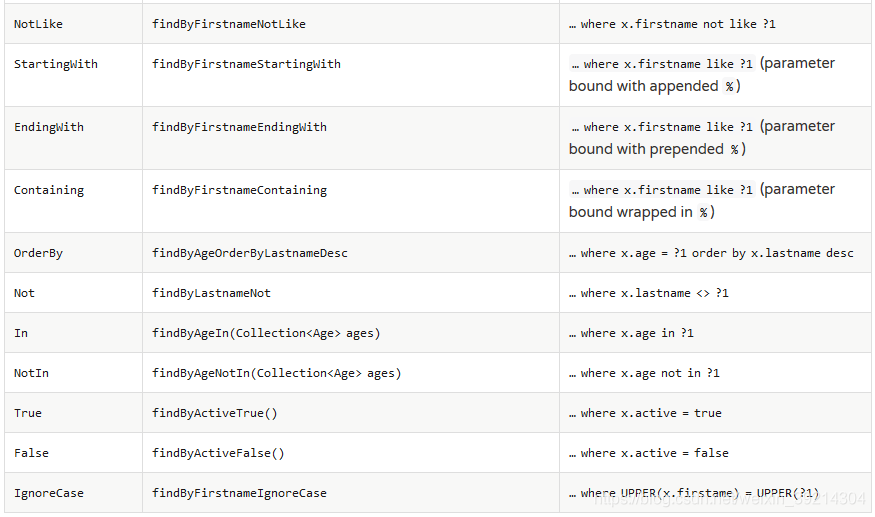Click the findByAgeOrderByLastnameDesc method name

point(250,253)
